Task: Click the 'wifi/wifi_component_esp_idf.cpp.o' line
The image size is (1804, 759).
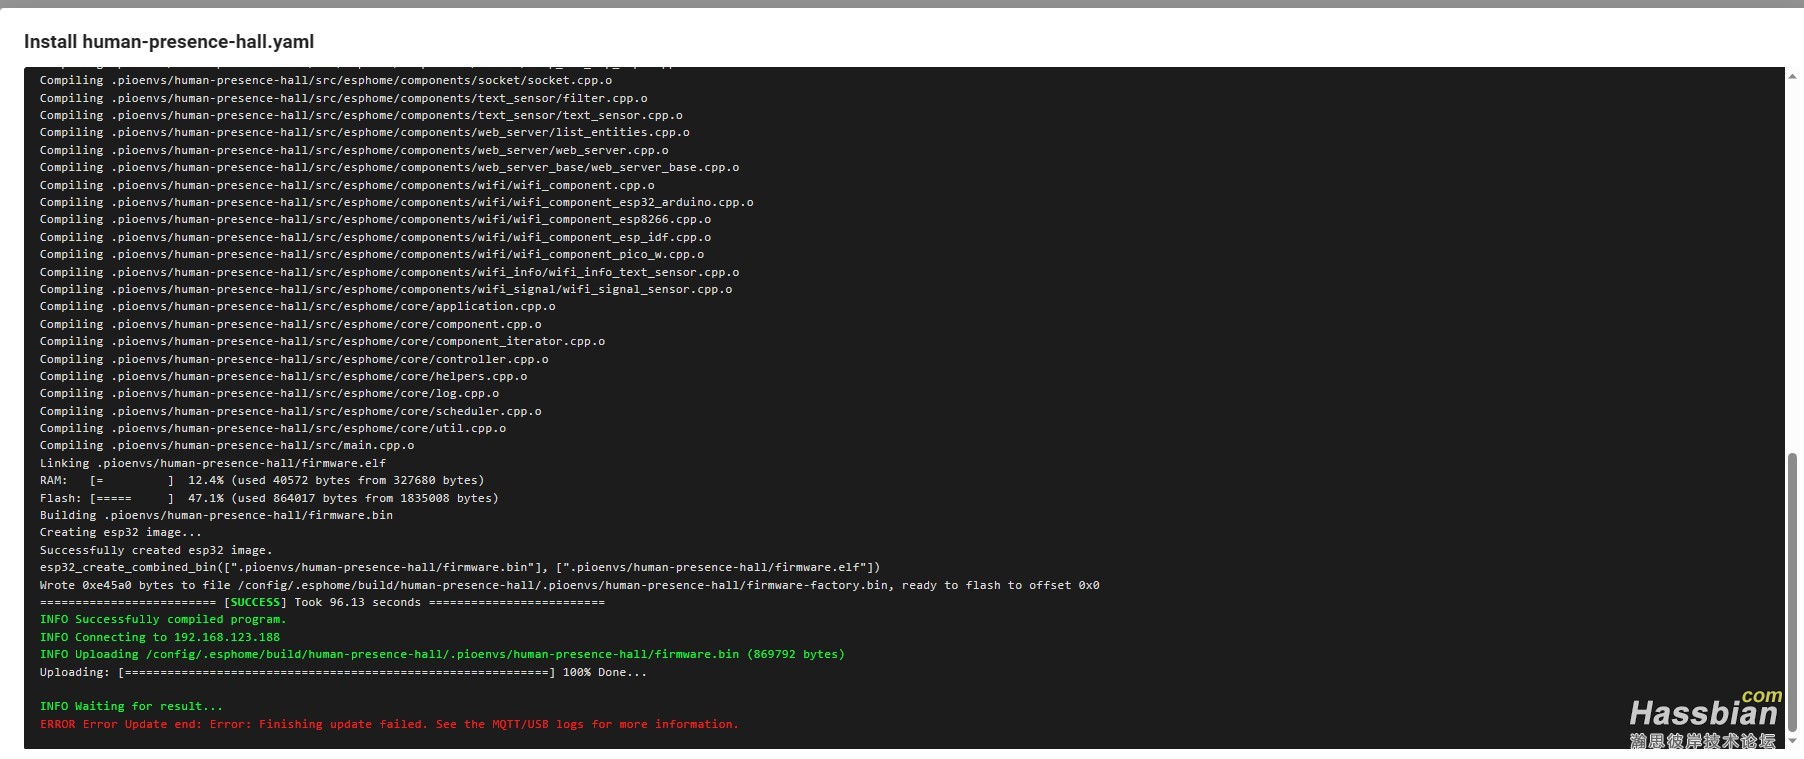Action: tap(376, 237)
